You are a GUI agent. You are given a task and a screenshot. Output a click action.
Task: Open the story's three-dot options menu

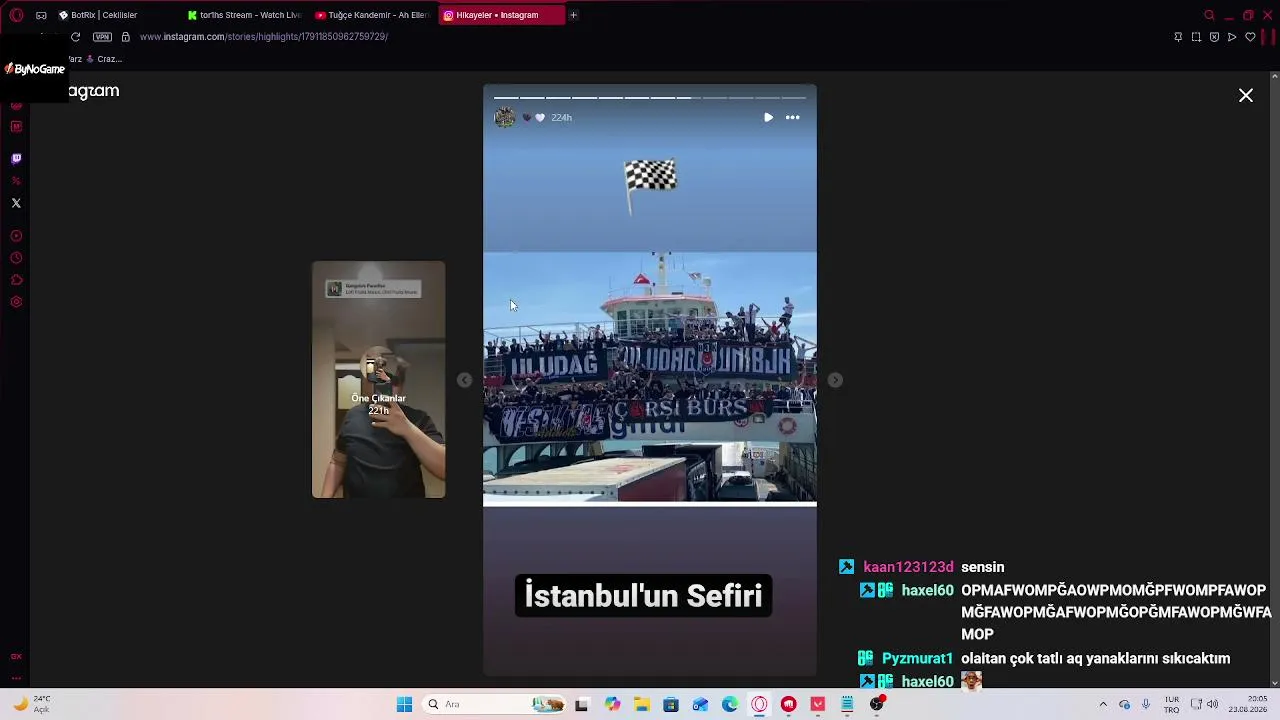pyautogui.click(x=792, y=117)
